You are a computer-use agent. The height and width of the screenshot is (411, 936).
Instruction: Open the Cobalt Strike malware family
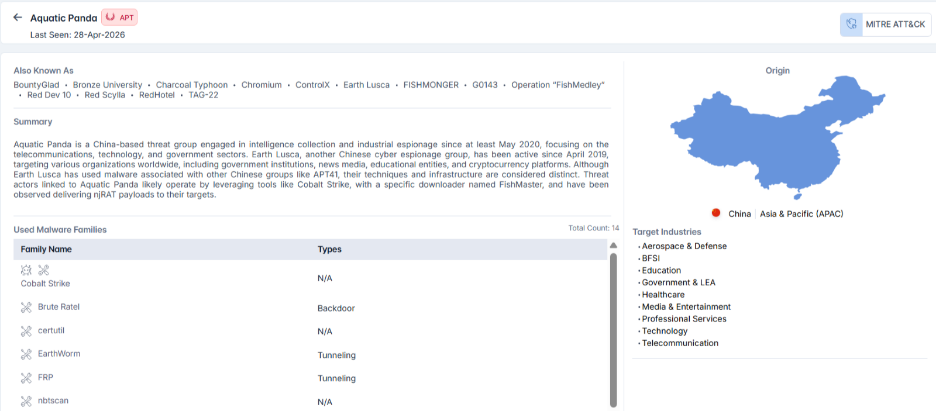click(45, 283)
